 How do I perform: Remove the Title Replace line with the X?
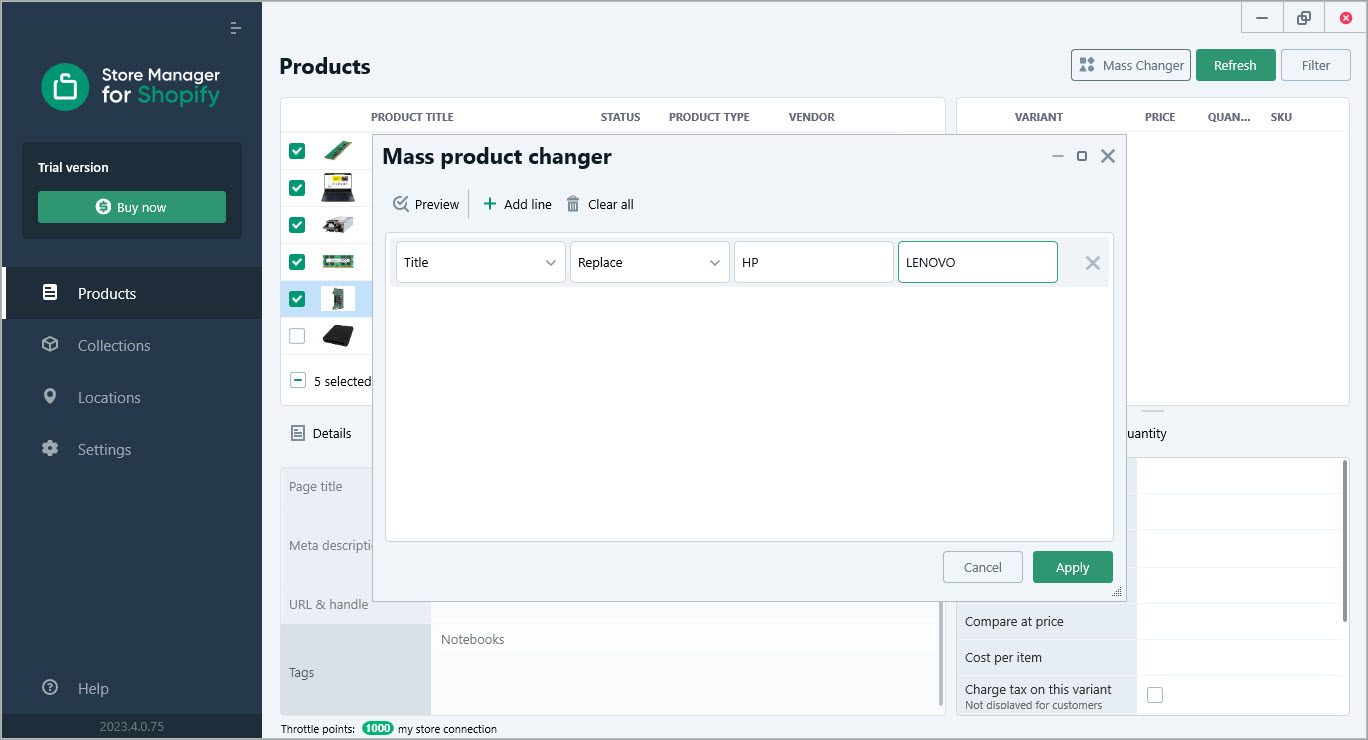[1093, 263]
